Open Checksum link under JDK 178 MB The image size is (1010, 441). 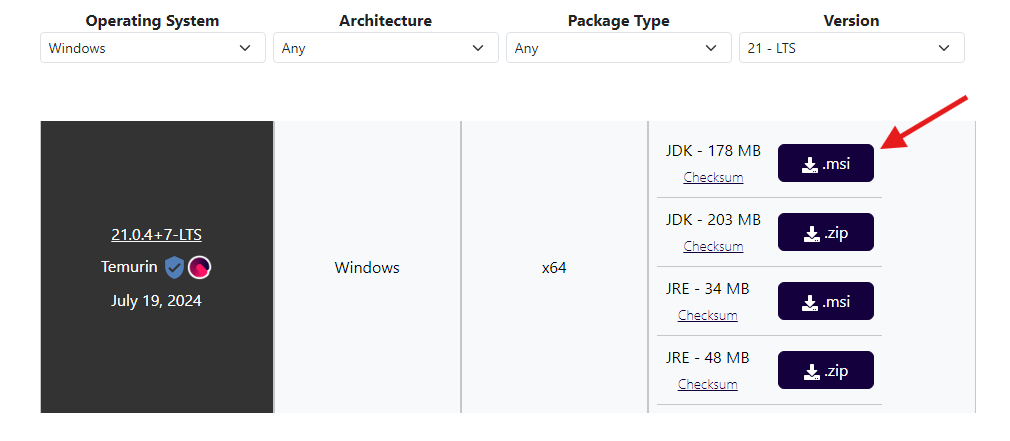713,177
